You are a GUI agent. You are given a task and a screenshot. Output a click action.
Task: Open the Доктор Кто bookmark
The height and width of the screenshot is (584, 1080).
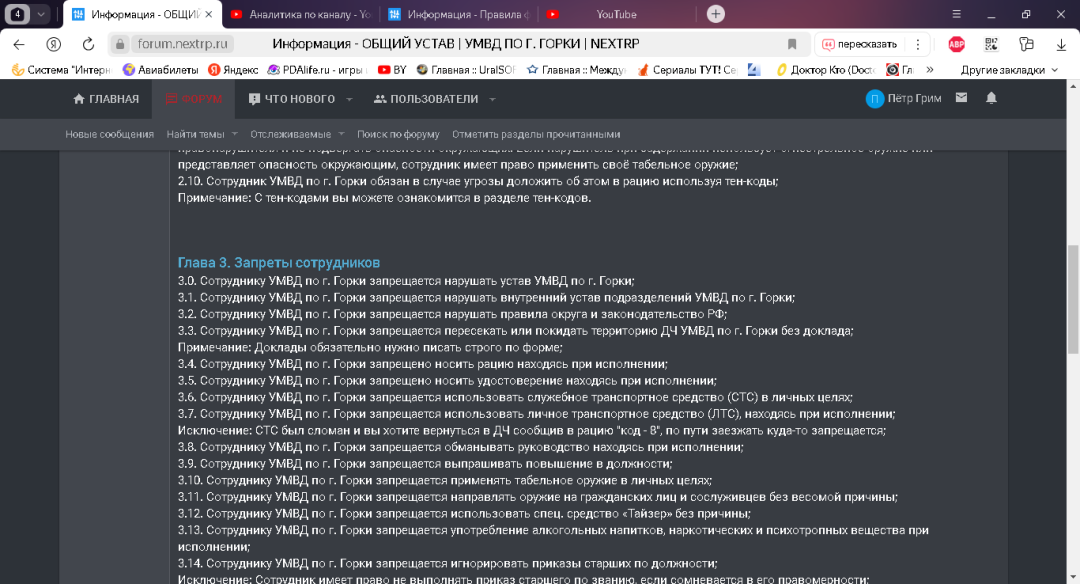coord(825,70)
